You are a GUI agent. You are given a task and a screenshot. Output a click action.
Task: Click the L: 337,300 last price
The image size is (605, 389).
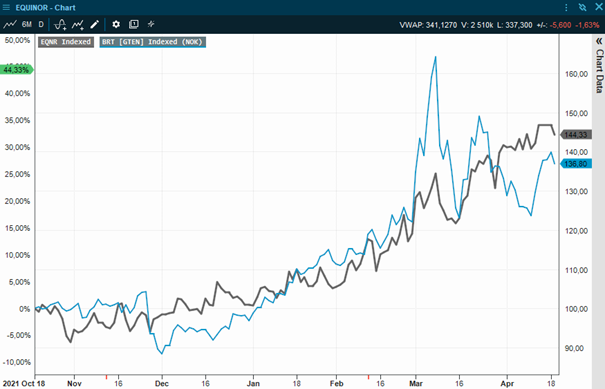pos(514,25)
